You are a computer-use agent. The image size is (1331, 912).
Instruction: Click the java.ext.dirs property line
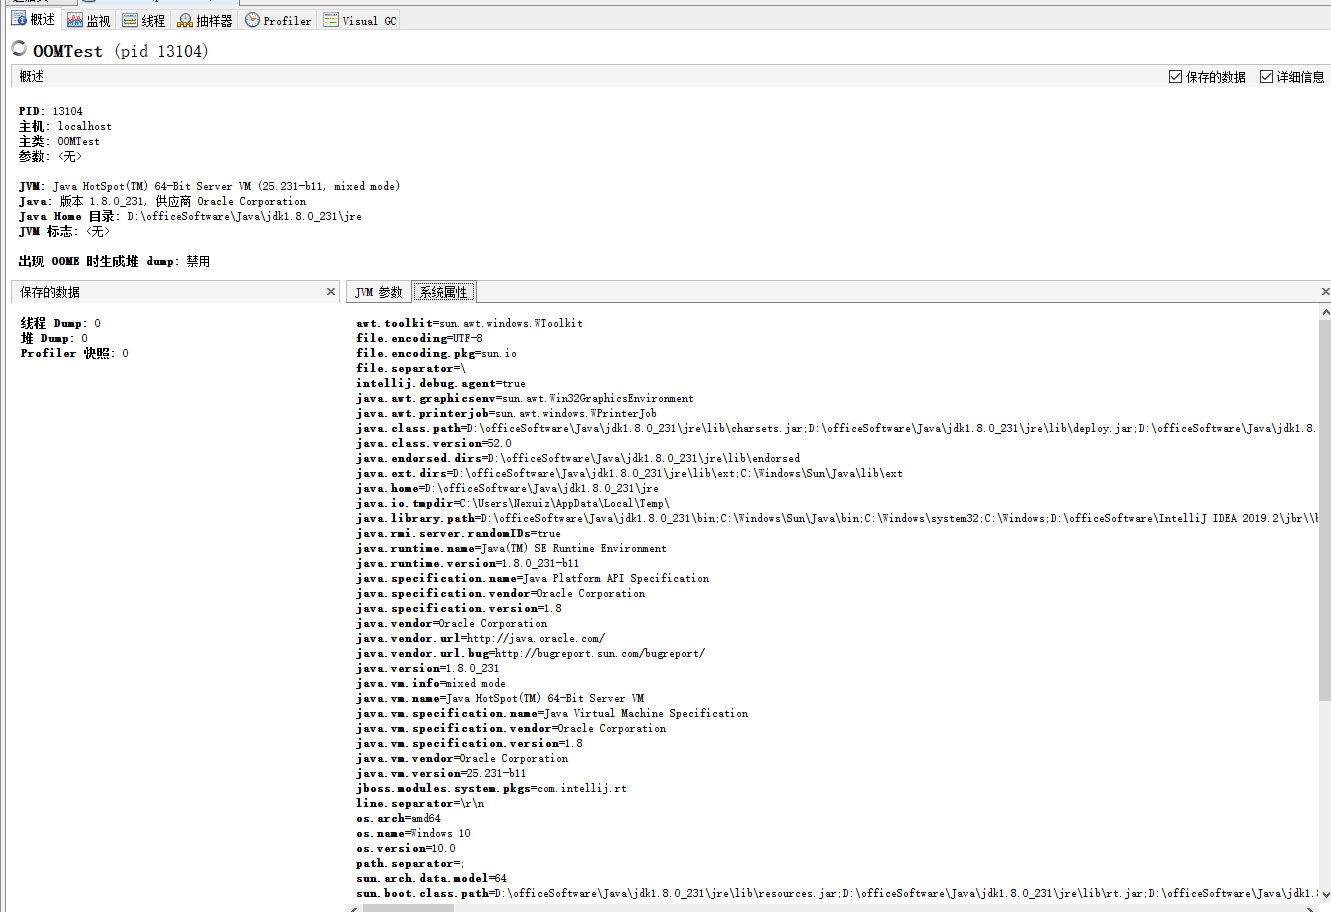(x=629, y=473)
